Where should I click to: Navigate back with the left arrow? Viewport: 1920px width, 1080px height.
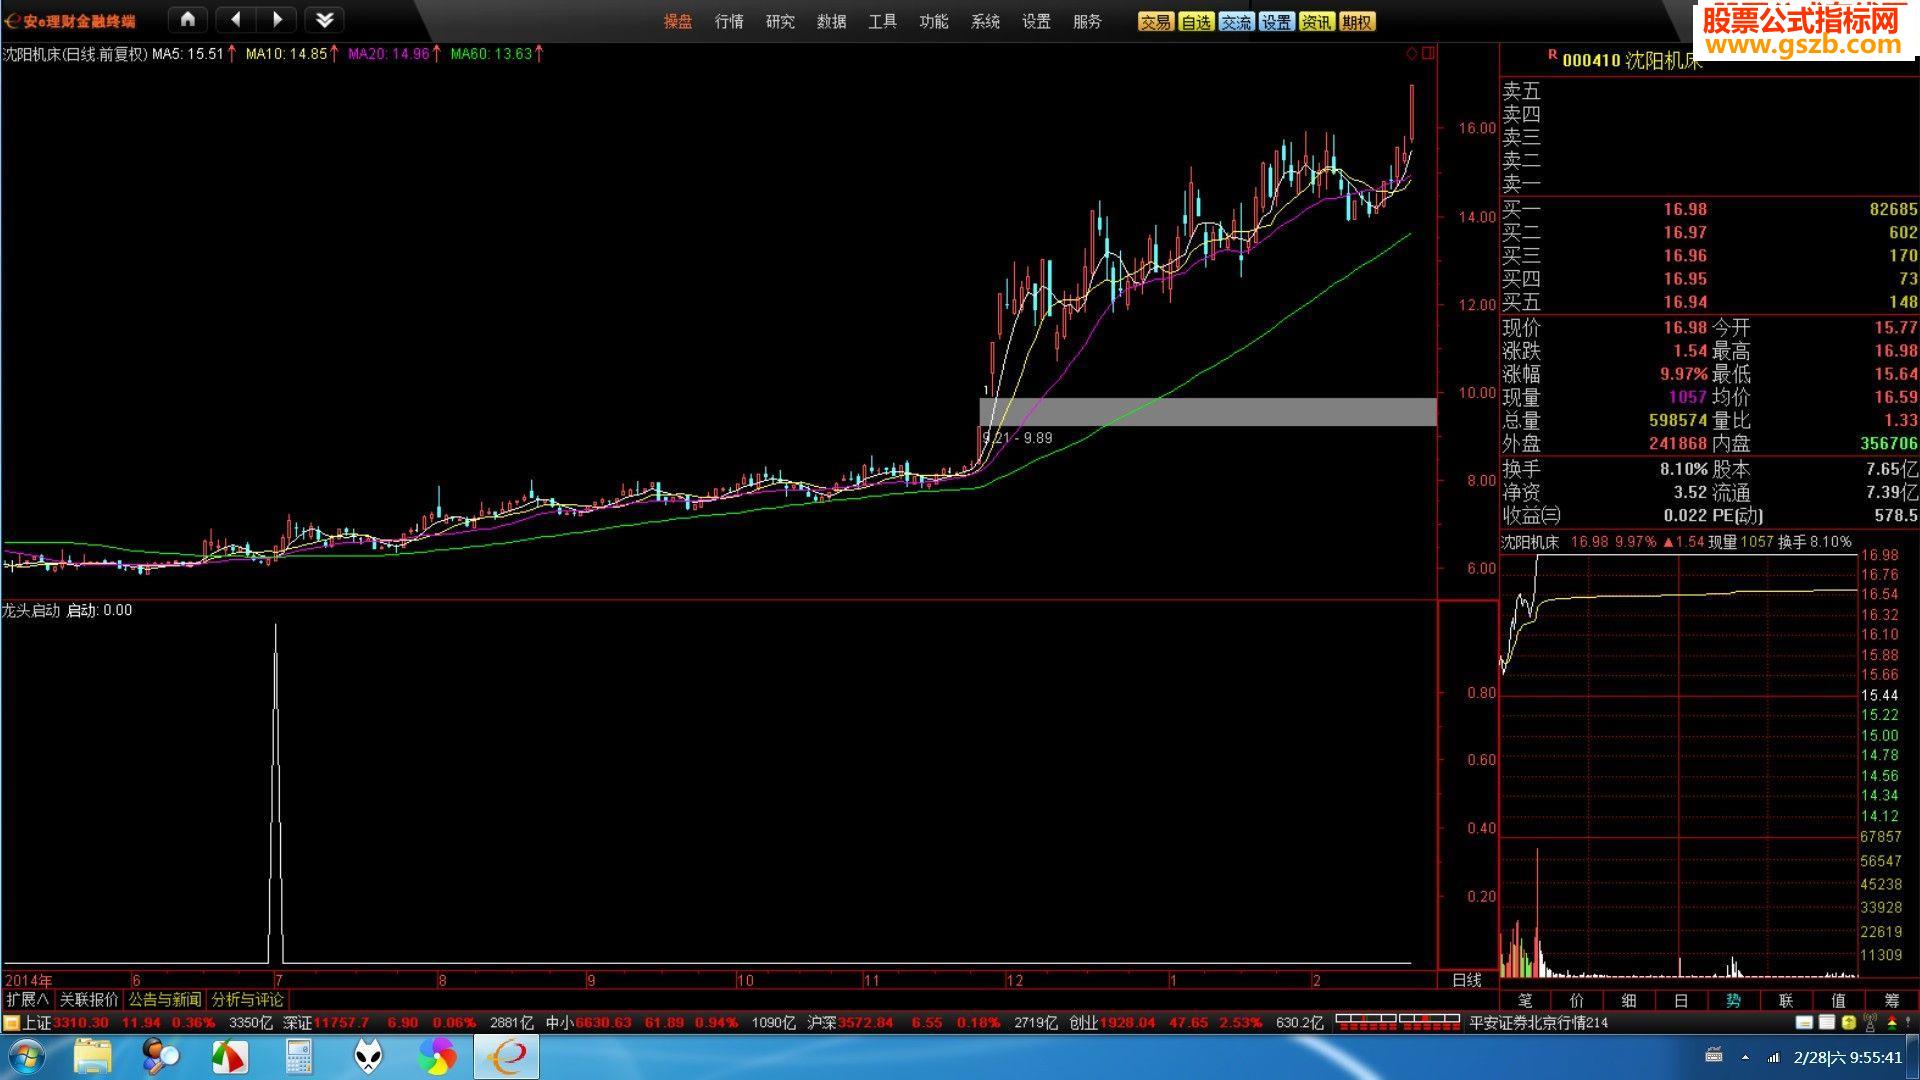click(x=236, y=19)
